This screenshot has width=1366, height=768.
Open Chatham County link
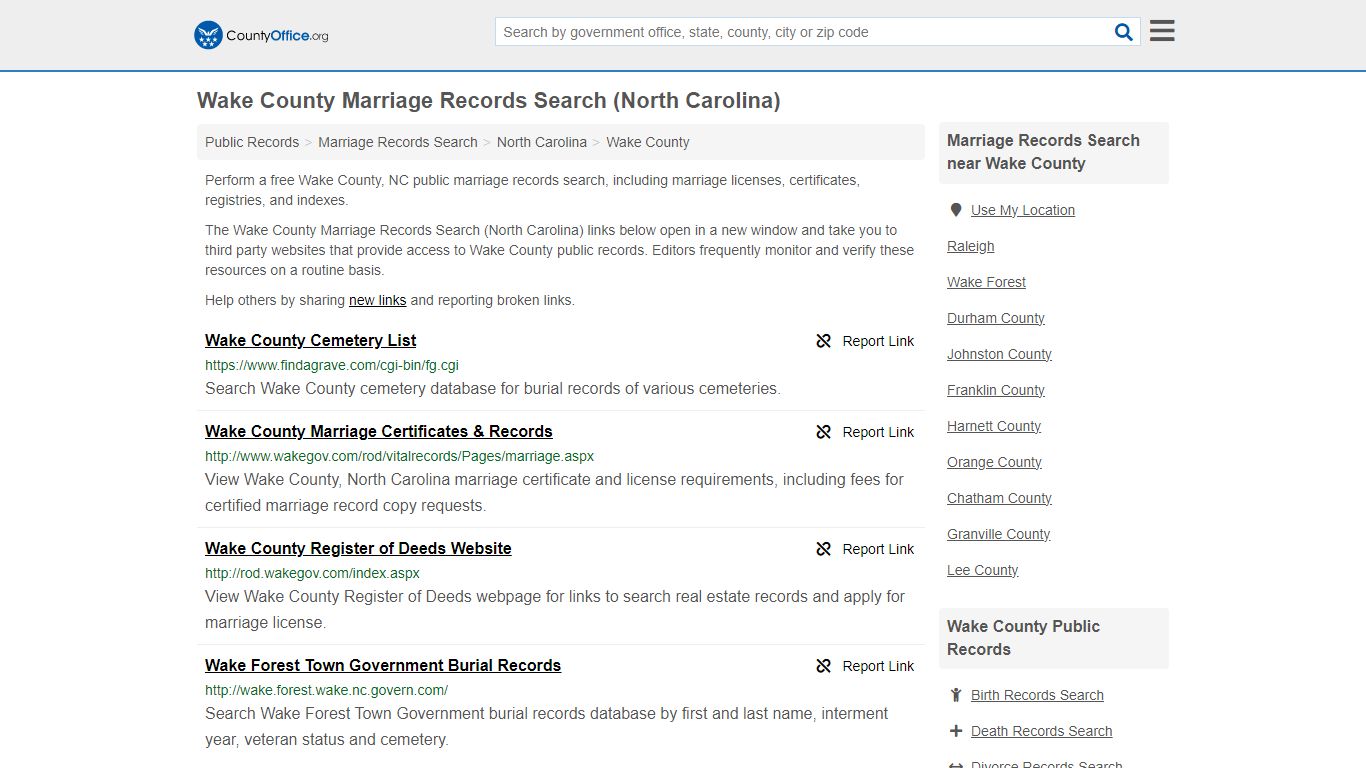pos(999,498)
